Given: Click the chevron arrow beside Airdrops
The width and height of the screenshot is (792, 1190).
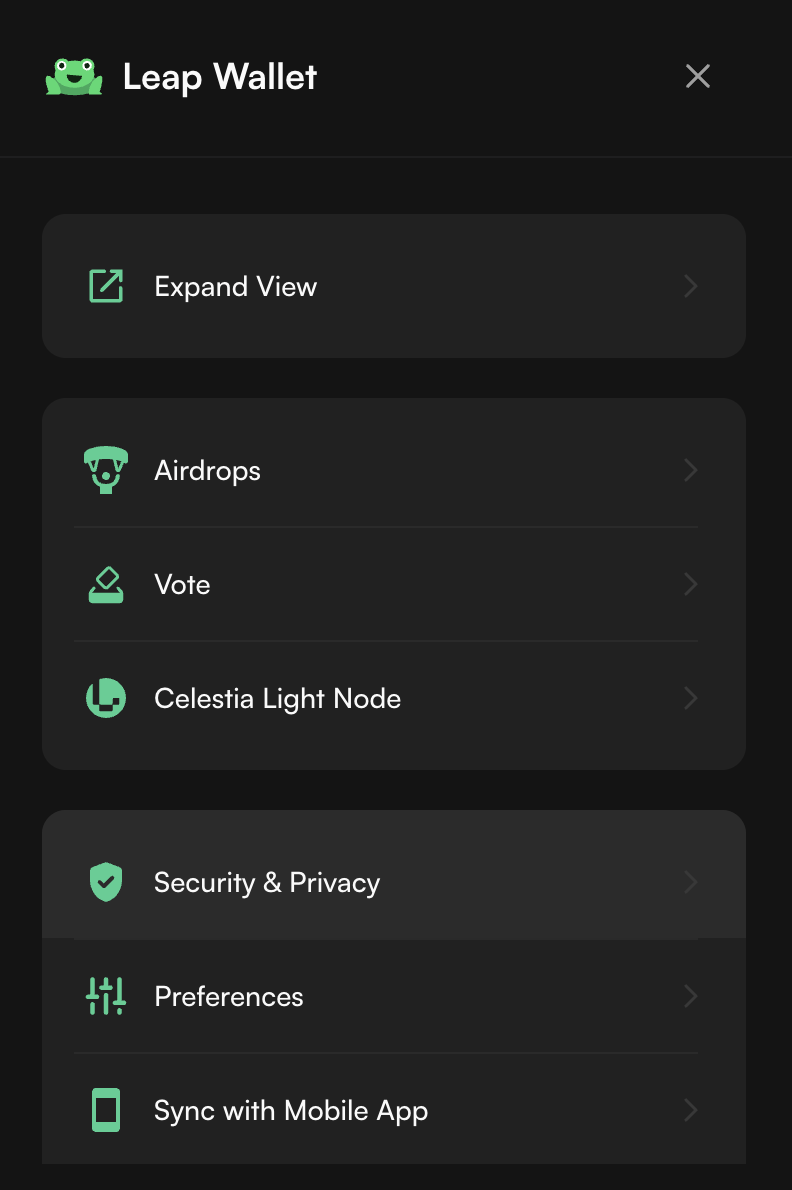Looking at the screenshot, I should click(690, 470).
